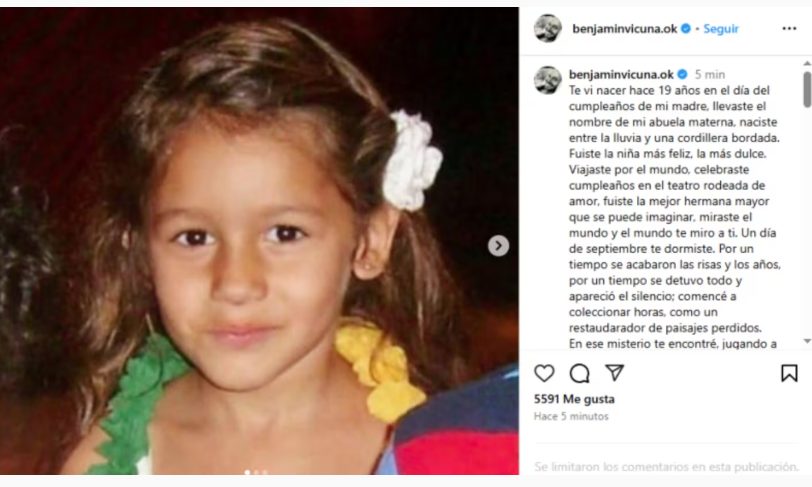Image resolution: width=812 pixels, height=487 pixels.
Task: Click the Seguir follow link
Action: click(721, 29)
